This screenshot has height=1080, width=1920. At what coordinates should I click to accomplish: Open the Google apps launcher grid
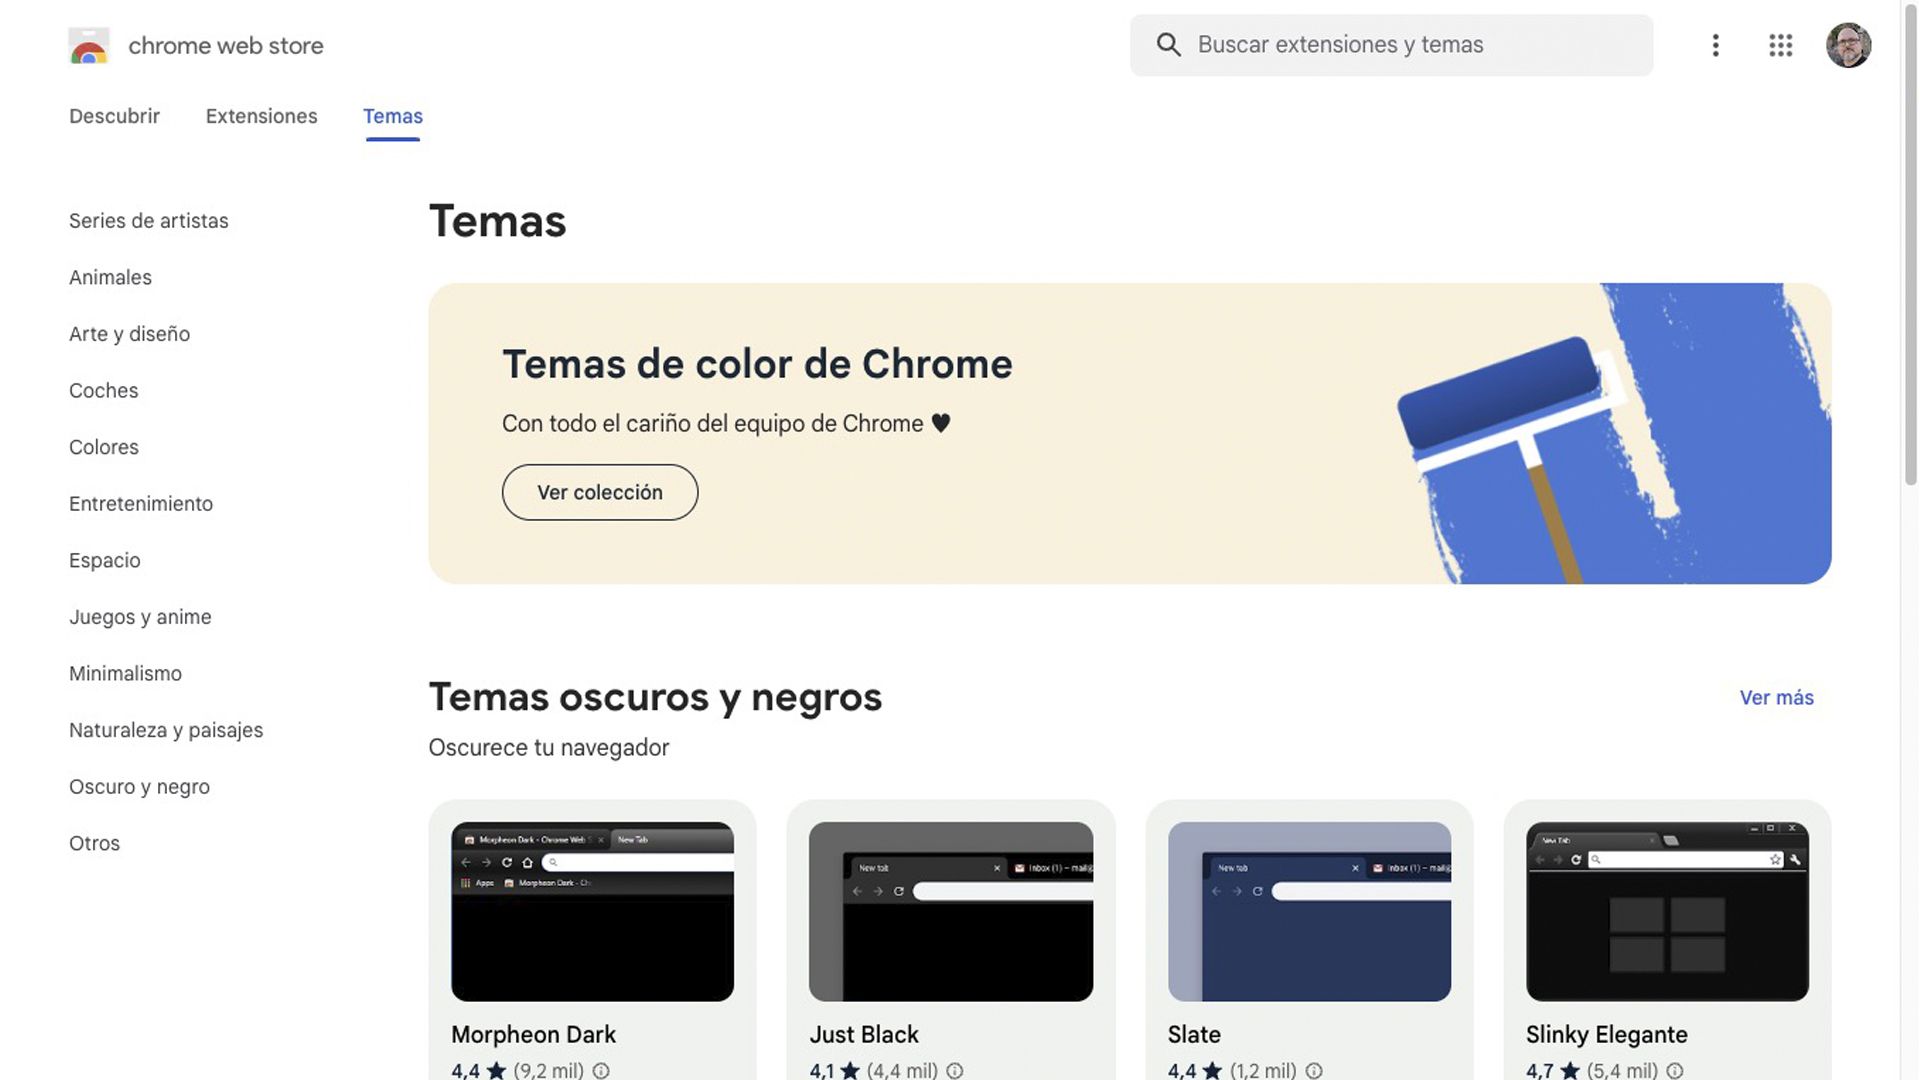pyautogui.click(x=1780, y=45)
